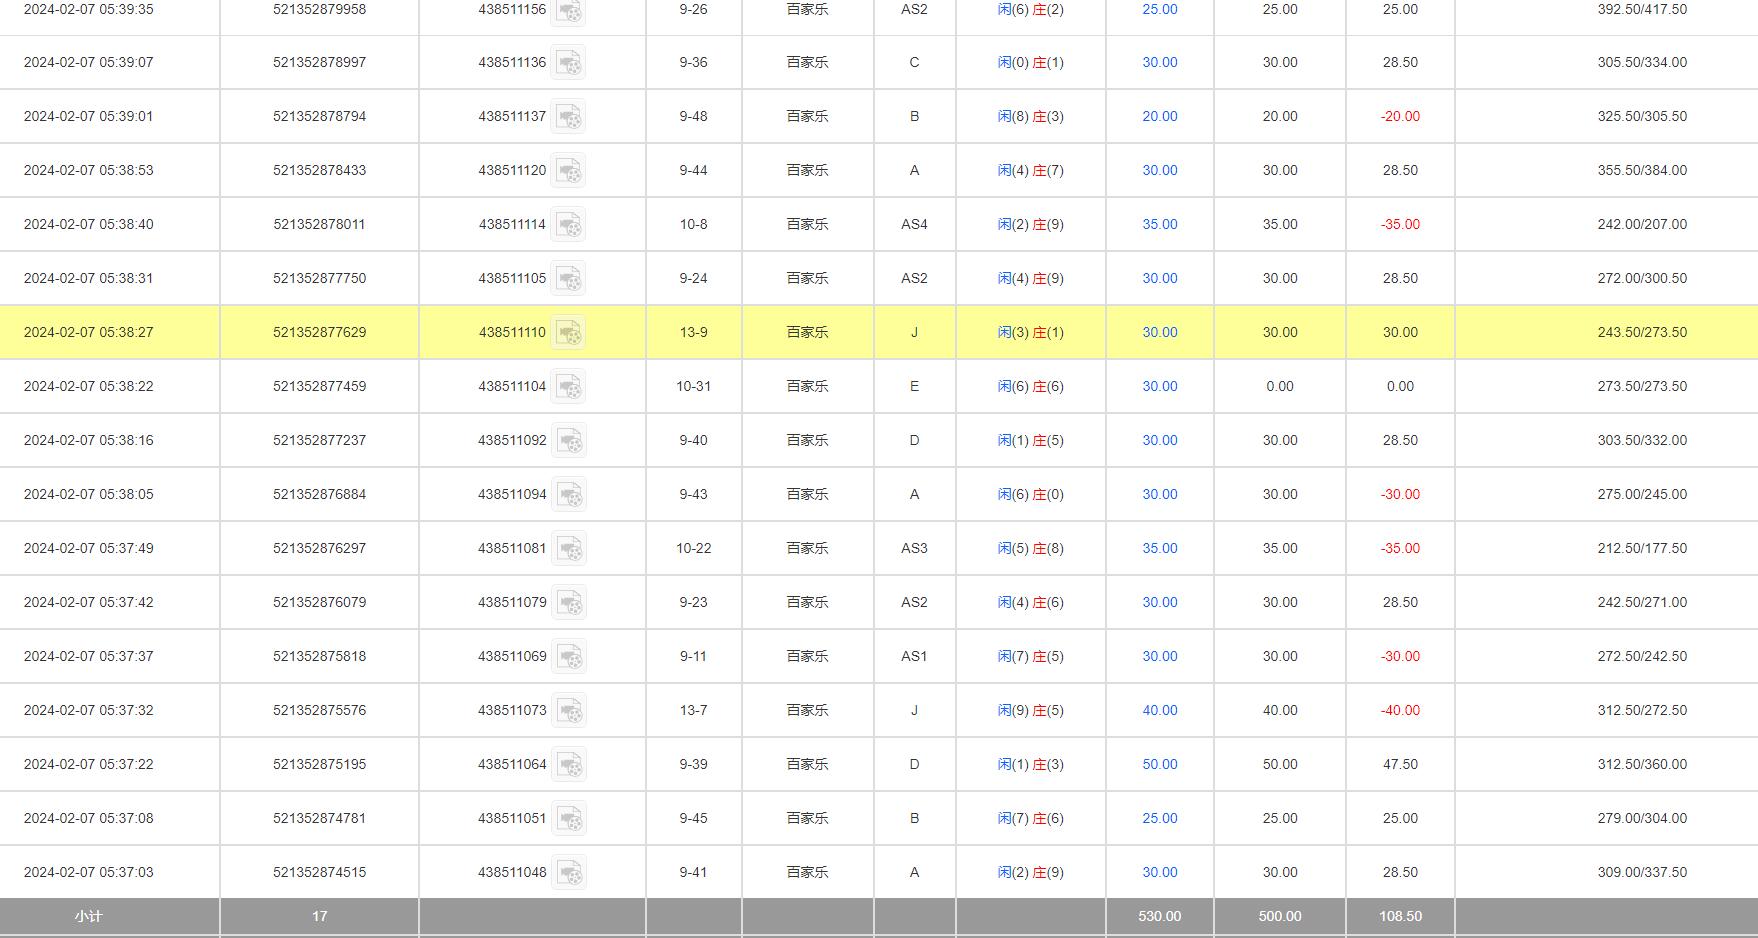The height and width of the screenshot is (938, 1758).
Task: Open video replay icon for round 438511137
Action: [x=569, y=116]
